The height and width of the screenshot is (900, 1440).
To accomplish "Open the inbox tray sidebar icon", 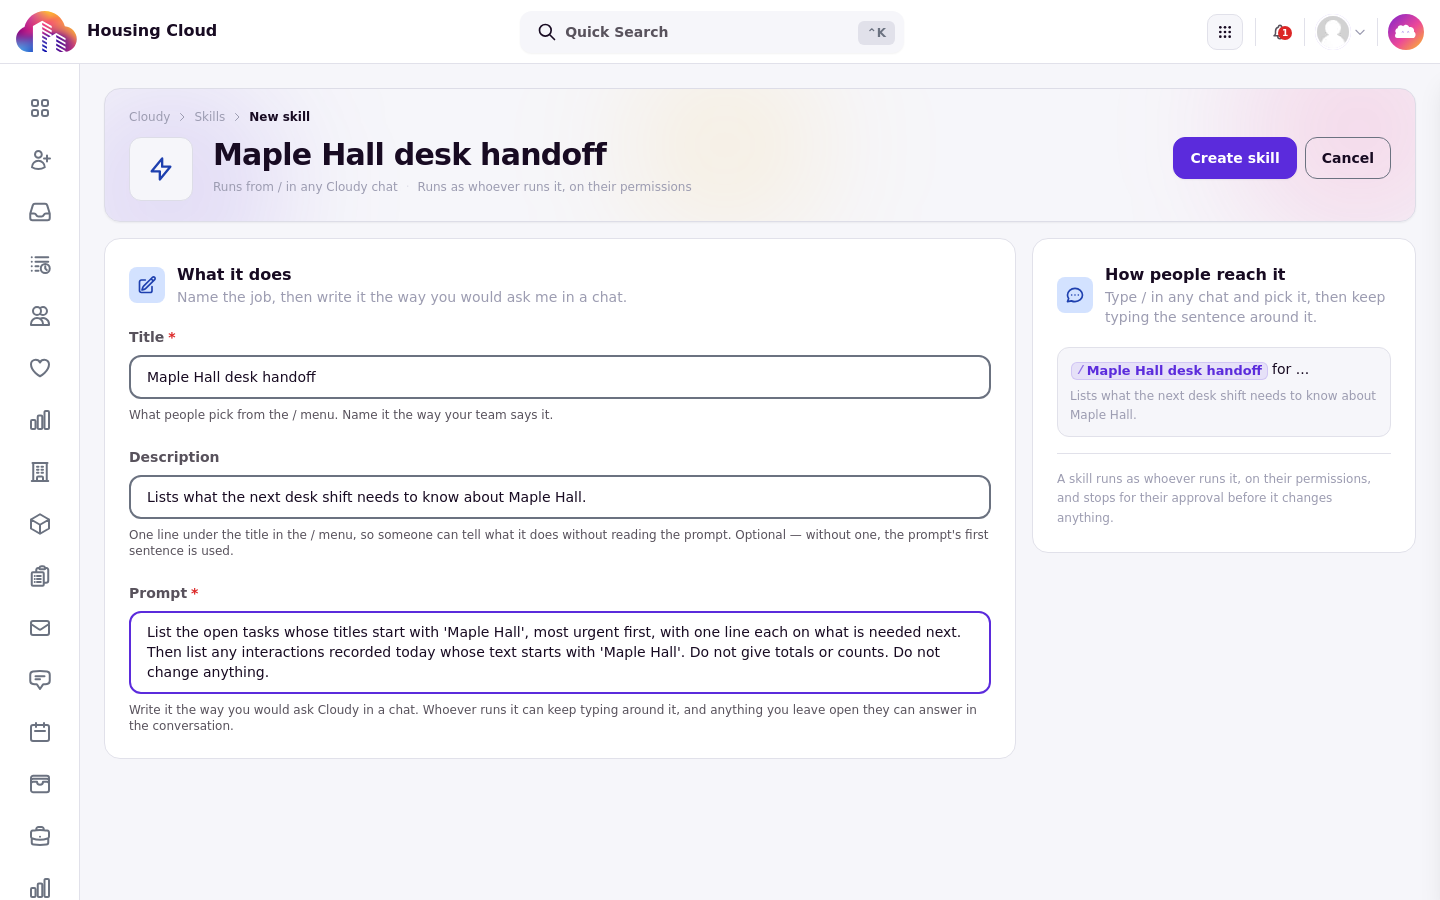I will click(40, 212).
